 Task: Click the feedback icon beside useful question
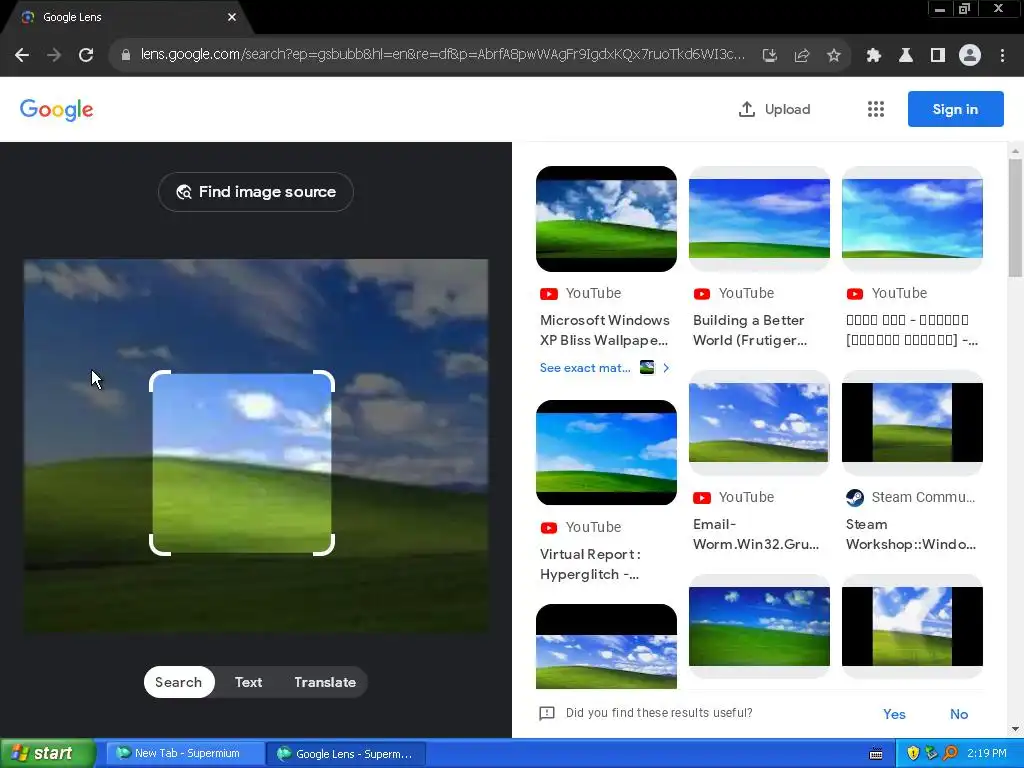tap(547, 713)
